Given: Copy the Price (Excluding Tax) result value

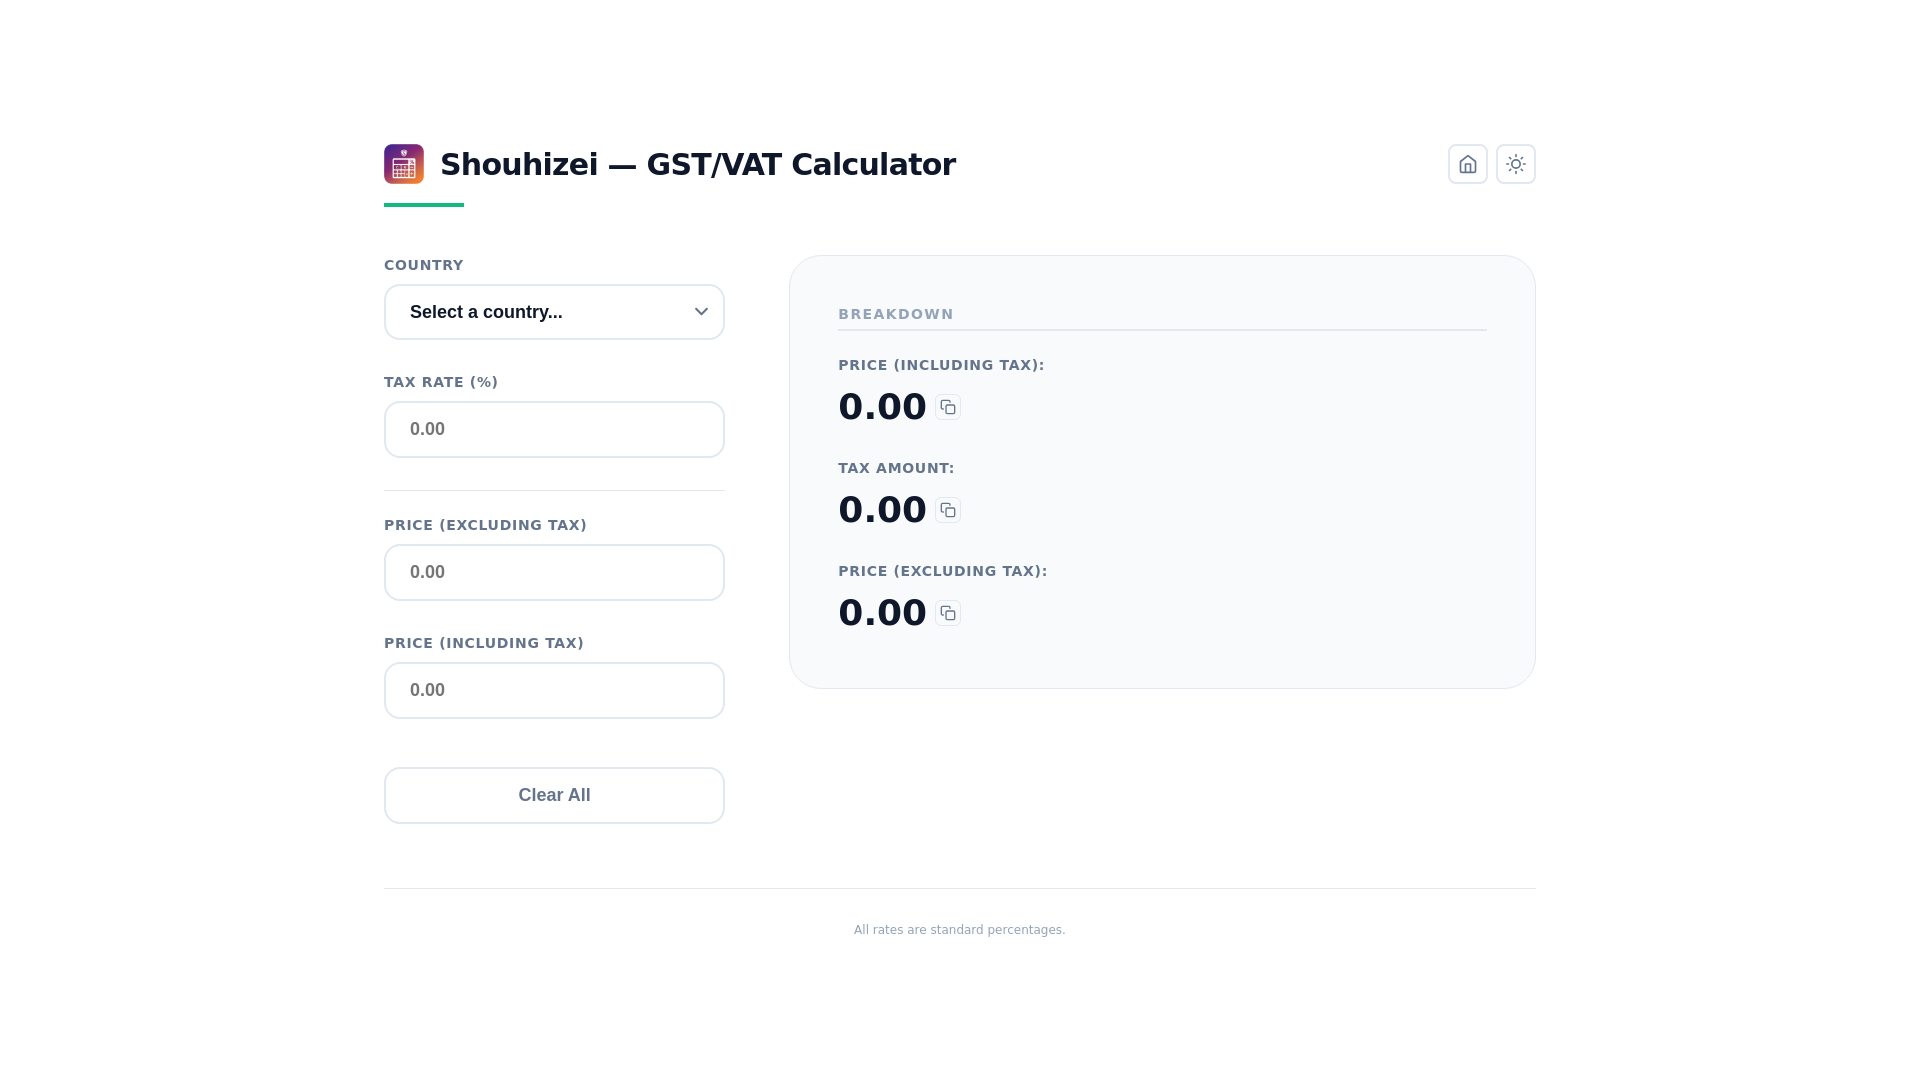Looking at the screenshot, I should click(x=948, y=613).
